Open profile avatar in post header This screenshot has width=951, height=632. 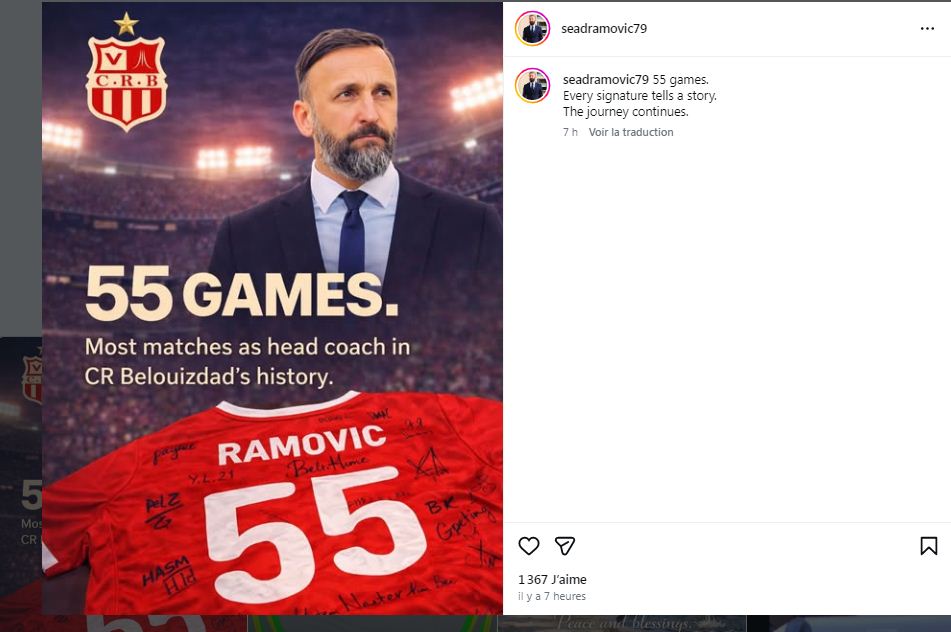click(x=533, y=29)
